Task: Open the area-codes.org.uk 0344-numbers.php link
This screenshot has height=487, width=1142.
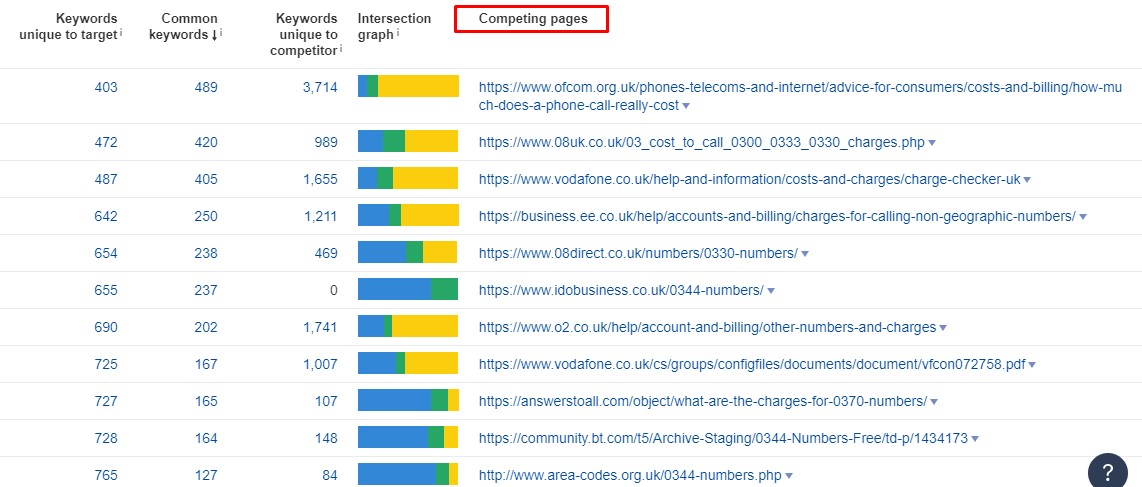Action: (630, 475)
